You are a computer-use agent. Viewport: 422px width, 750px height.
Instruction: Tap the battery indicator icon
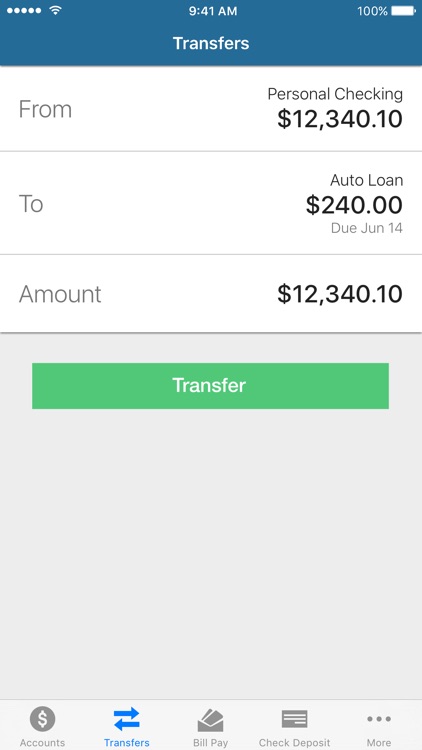[x=404, y=11]
